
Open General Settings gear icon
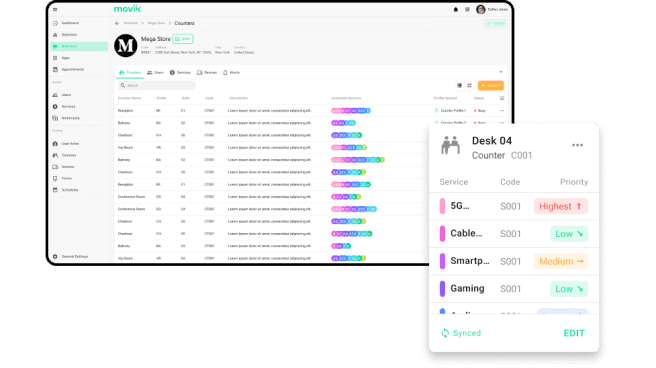tap(55, 256)
